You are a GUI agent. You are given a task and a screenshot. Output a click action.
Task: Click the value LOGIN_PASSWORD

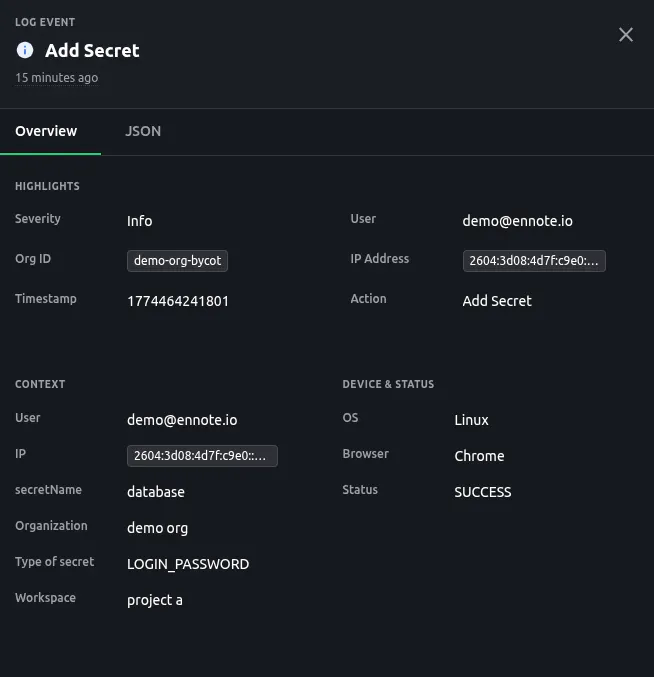point(188,564)
